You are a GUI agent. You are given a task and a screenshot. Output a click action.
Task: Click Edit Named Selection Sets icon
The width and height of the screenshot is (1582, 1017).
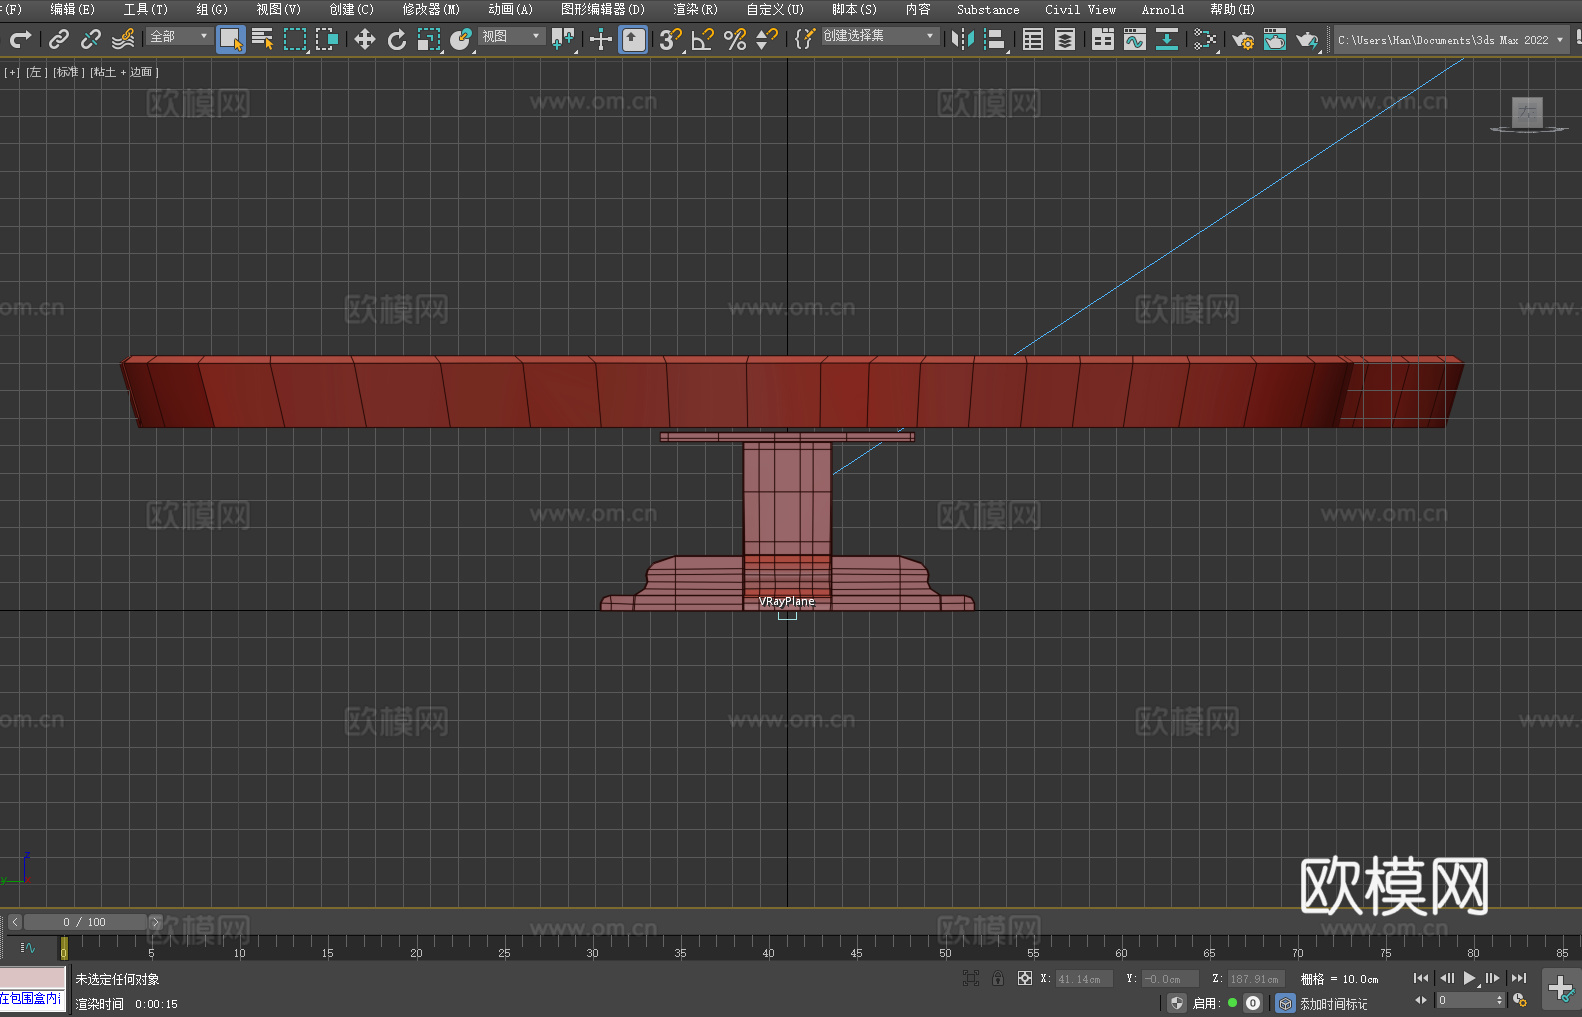(804, 39)
